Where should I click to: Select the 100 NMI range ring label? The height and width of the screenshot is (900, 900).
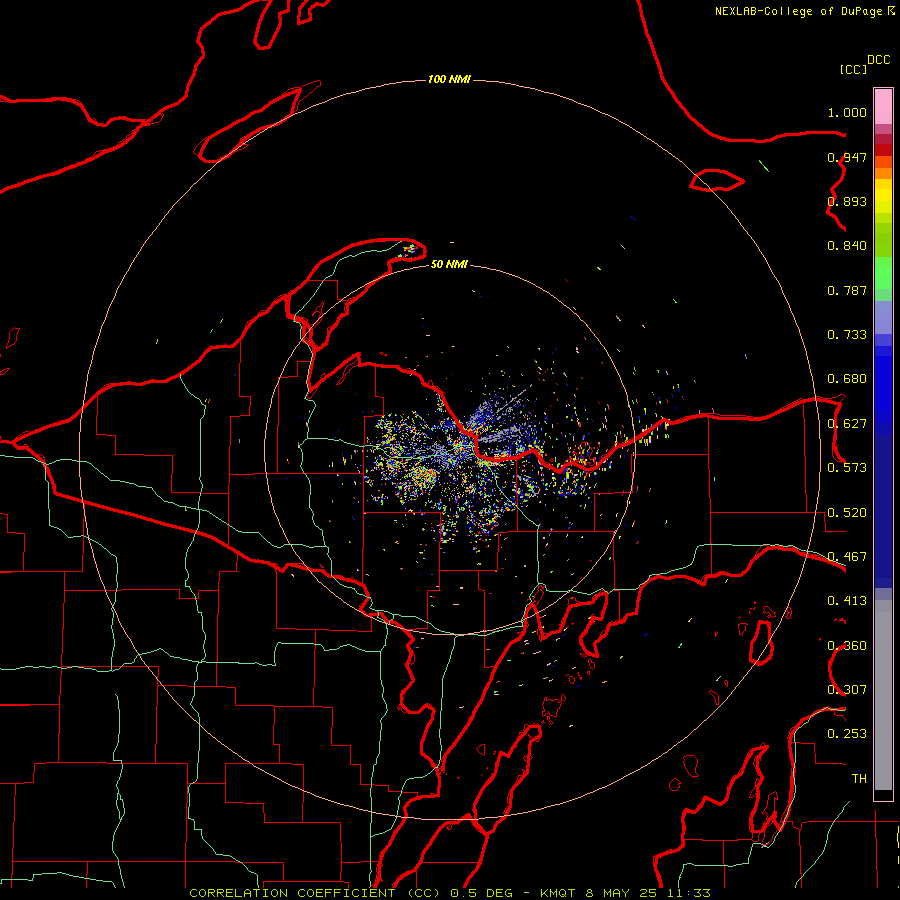click(449, 79)
